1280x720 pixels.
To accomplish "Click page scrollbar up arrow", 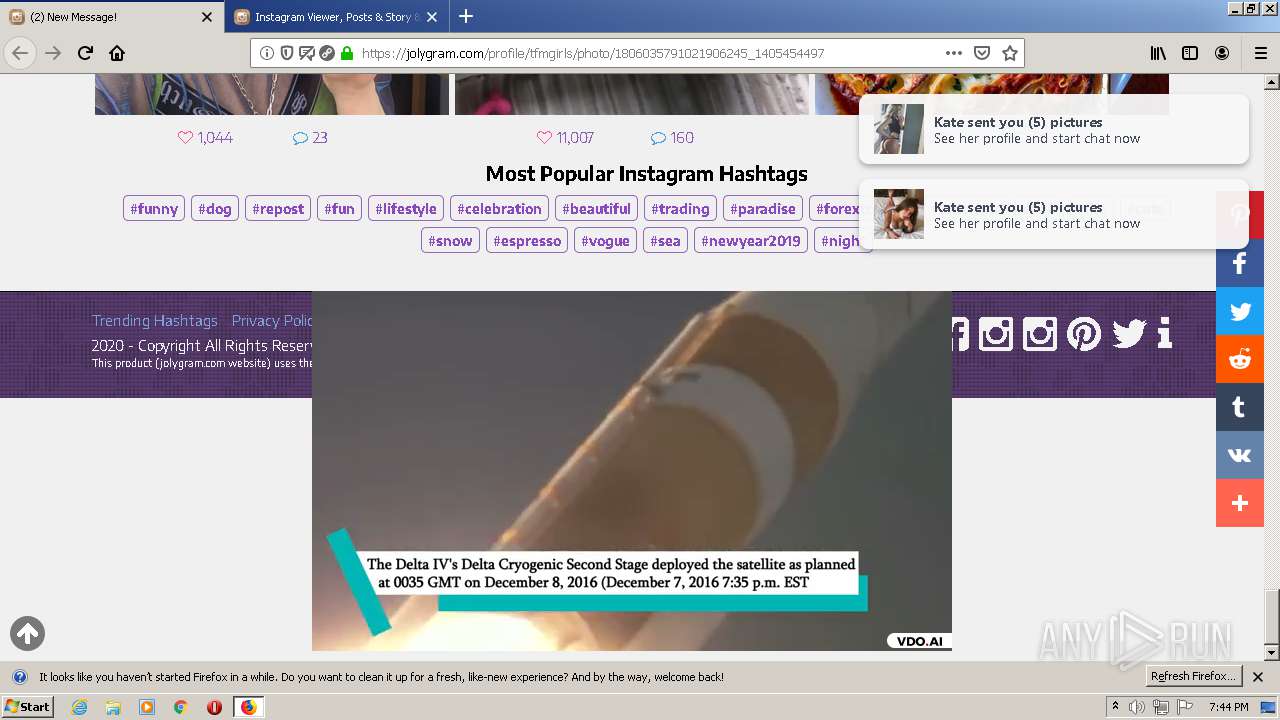I will [x=1272, y=82].
